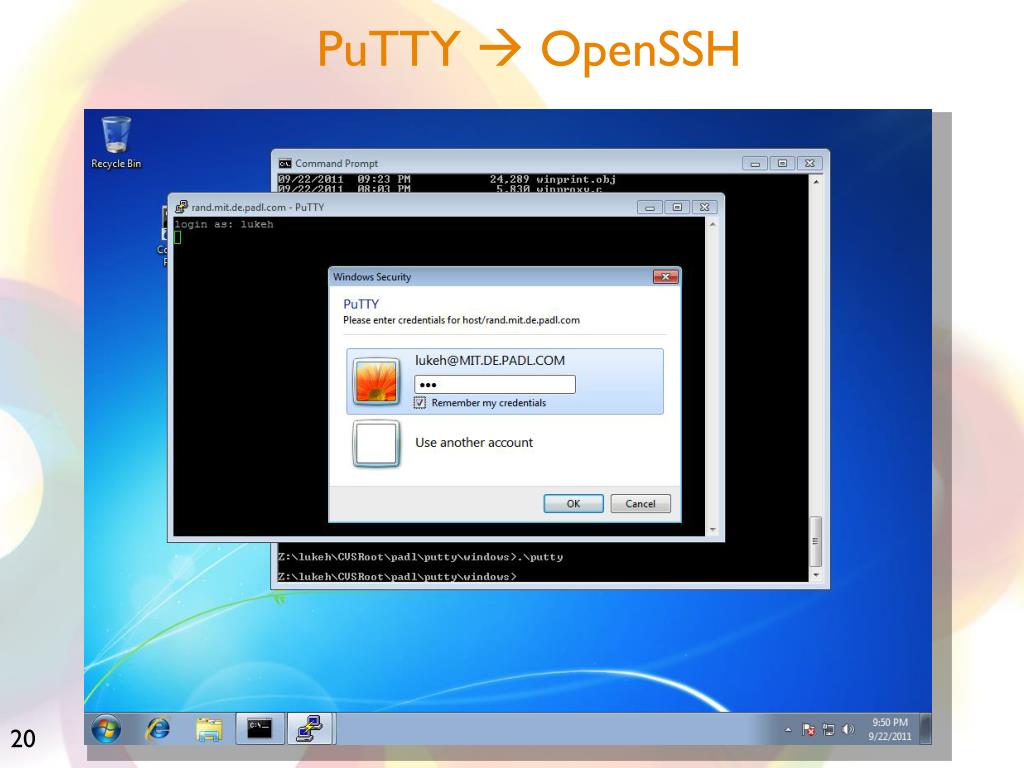Minimize the PuTTY window
Viewport: 1024px width, 768px height.
pyautogui.click(x=650, y=207)
